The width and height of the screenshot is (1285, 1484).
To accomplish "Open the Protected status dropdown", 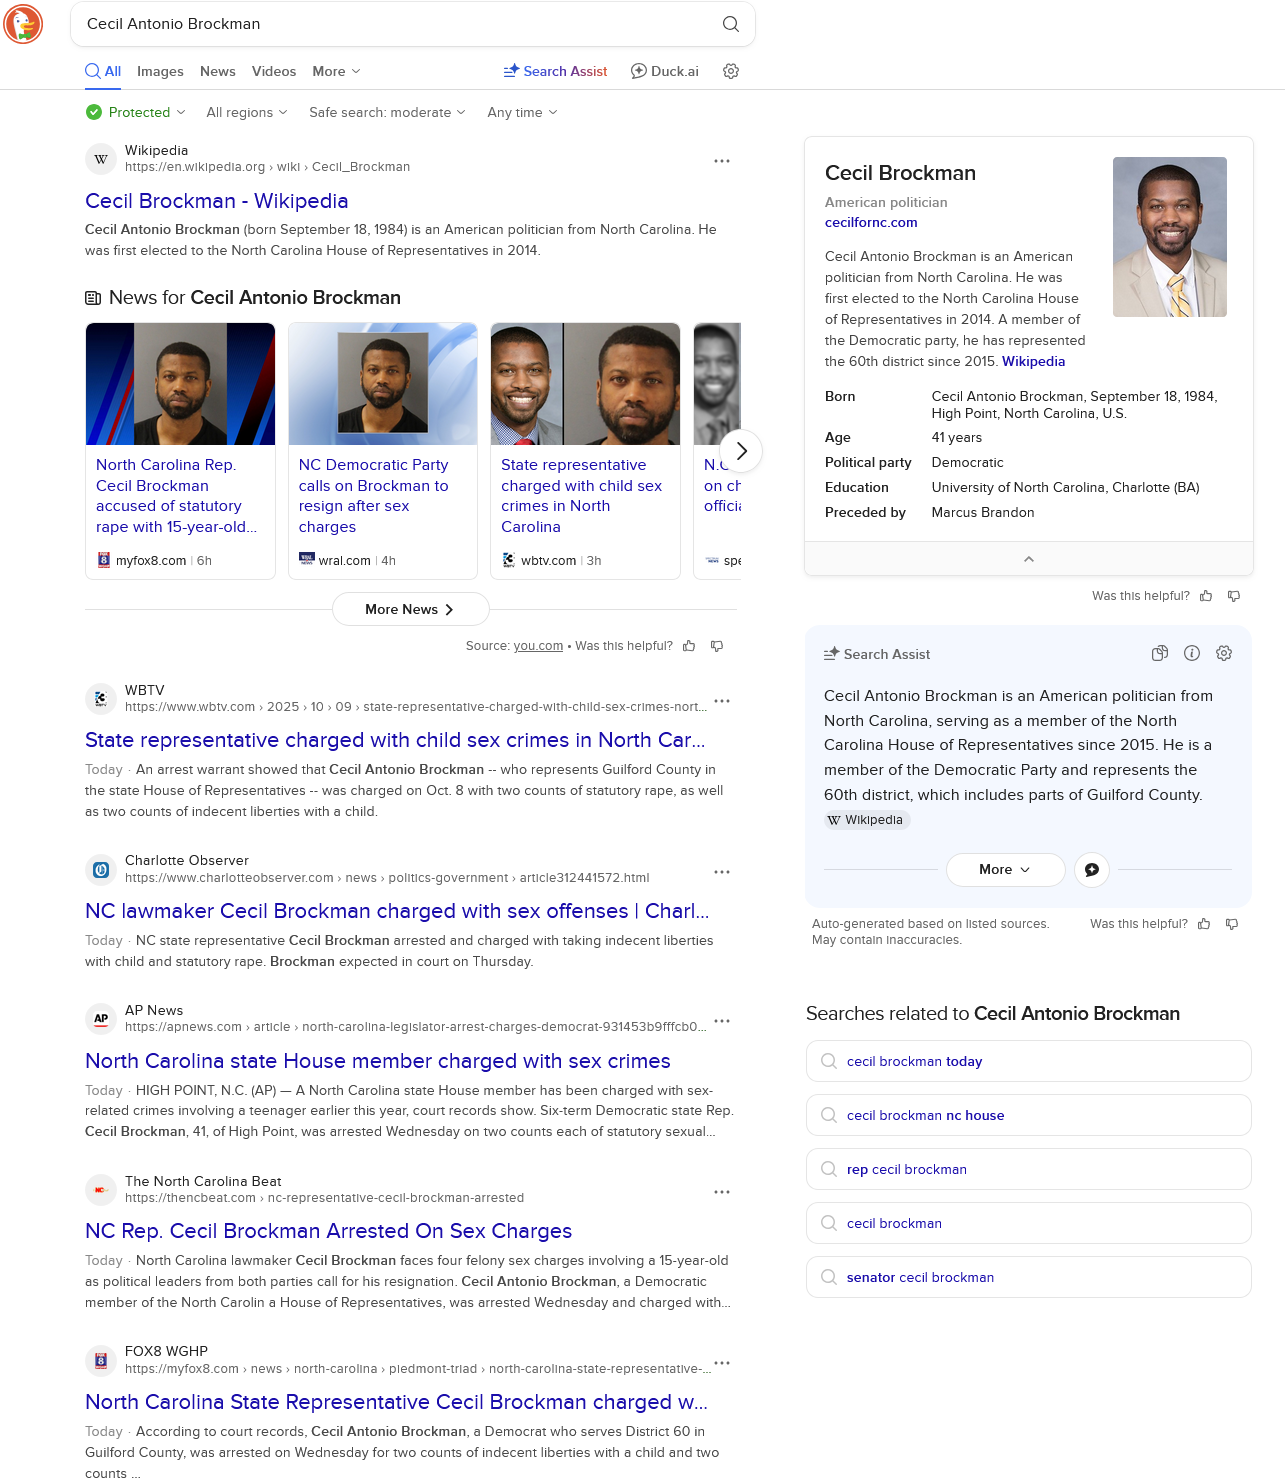I will 136,112.
